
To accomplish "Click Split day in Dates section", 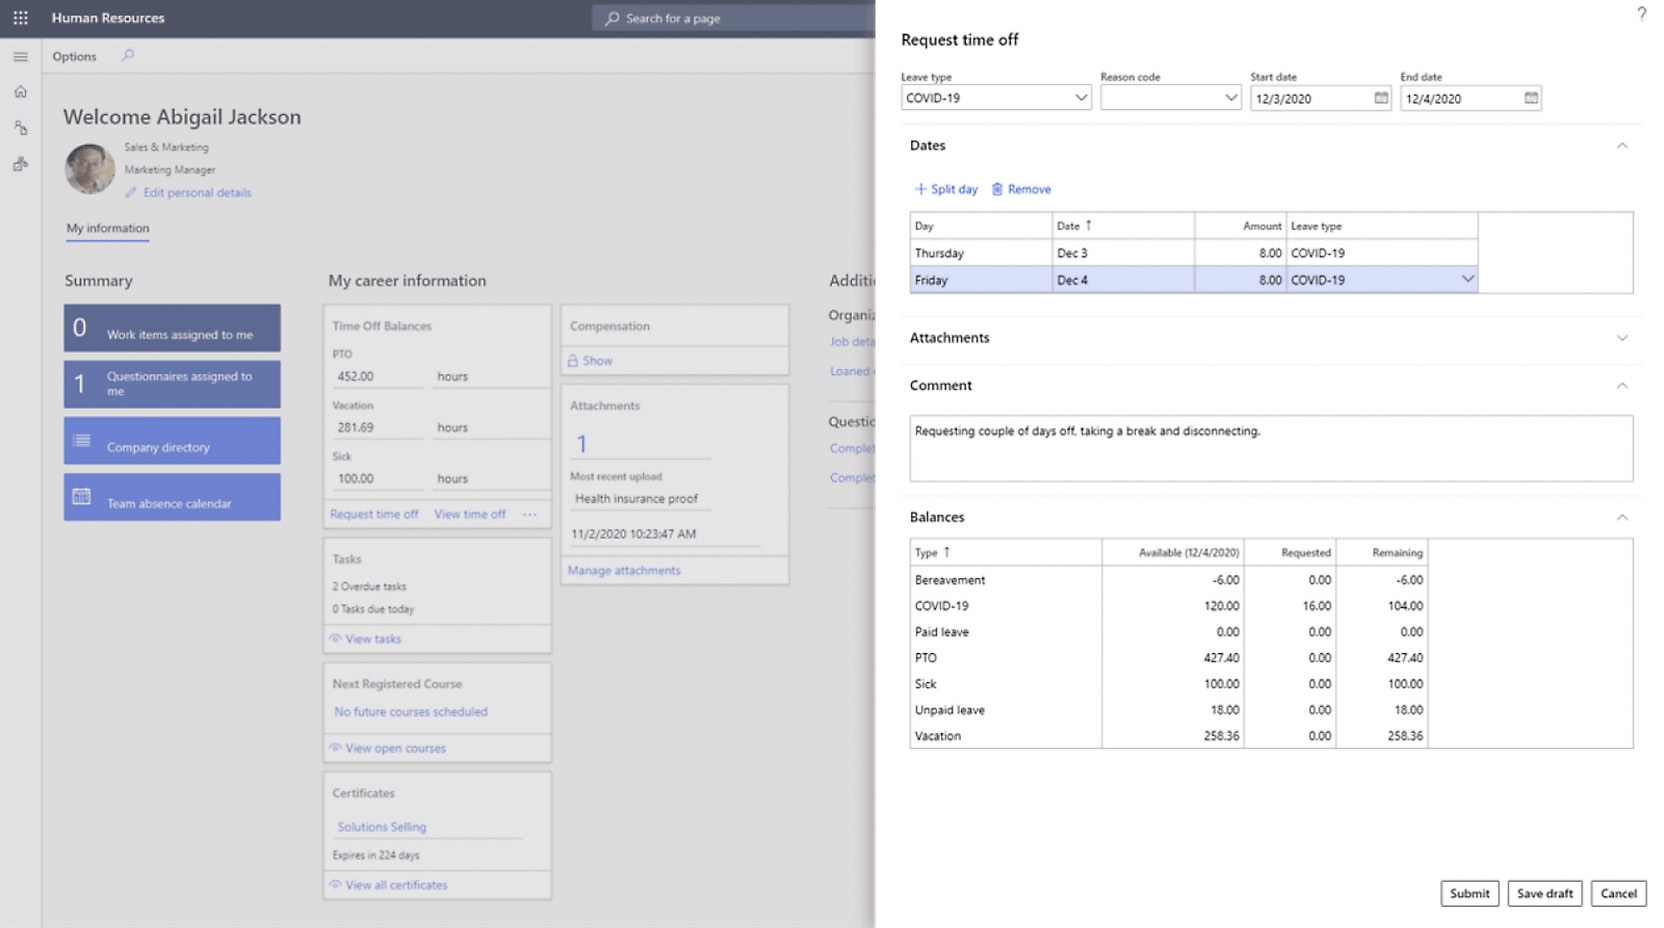I will pos(946,189).
